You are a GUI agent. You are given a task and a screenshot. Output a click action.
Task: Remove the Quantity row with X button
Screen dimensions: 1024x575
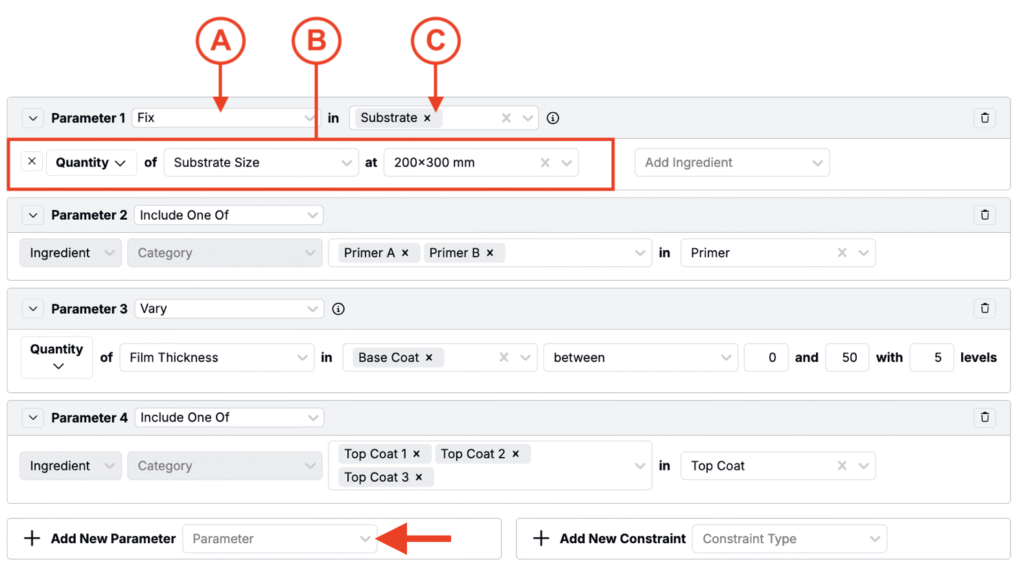click(x=32, y=162)
